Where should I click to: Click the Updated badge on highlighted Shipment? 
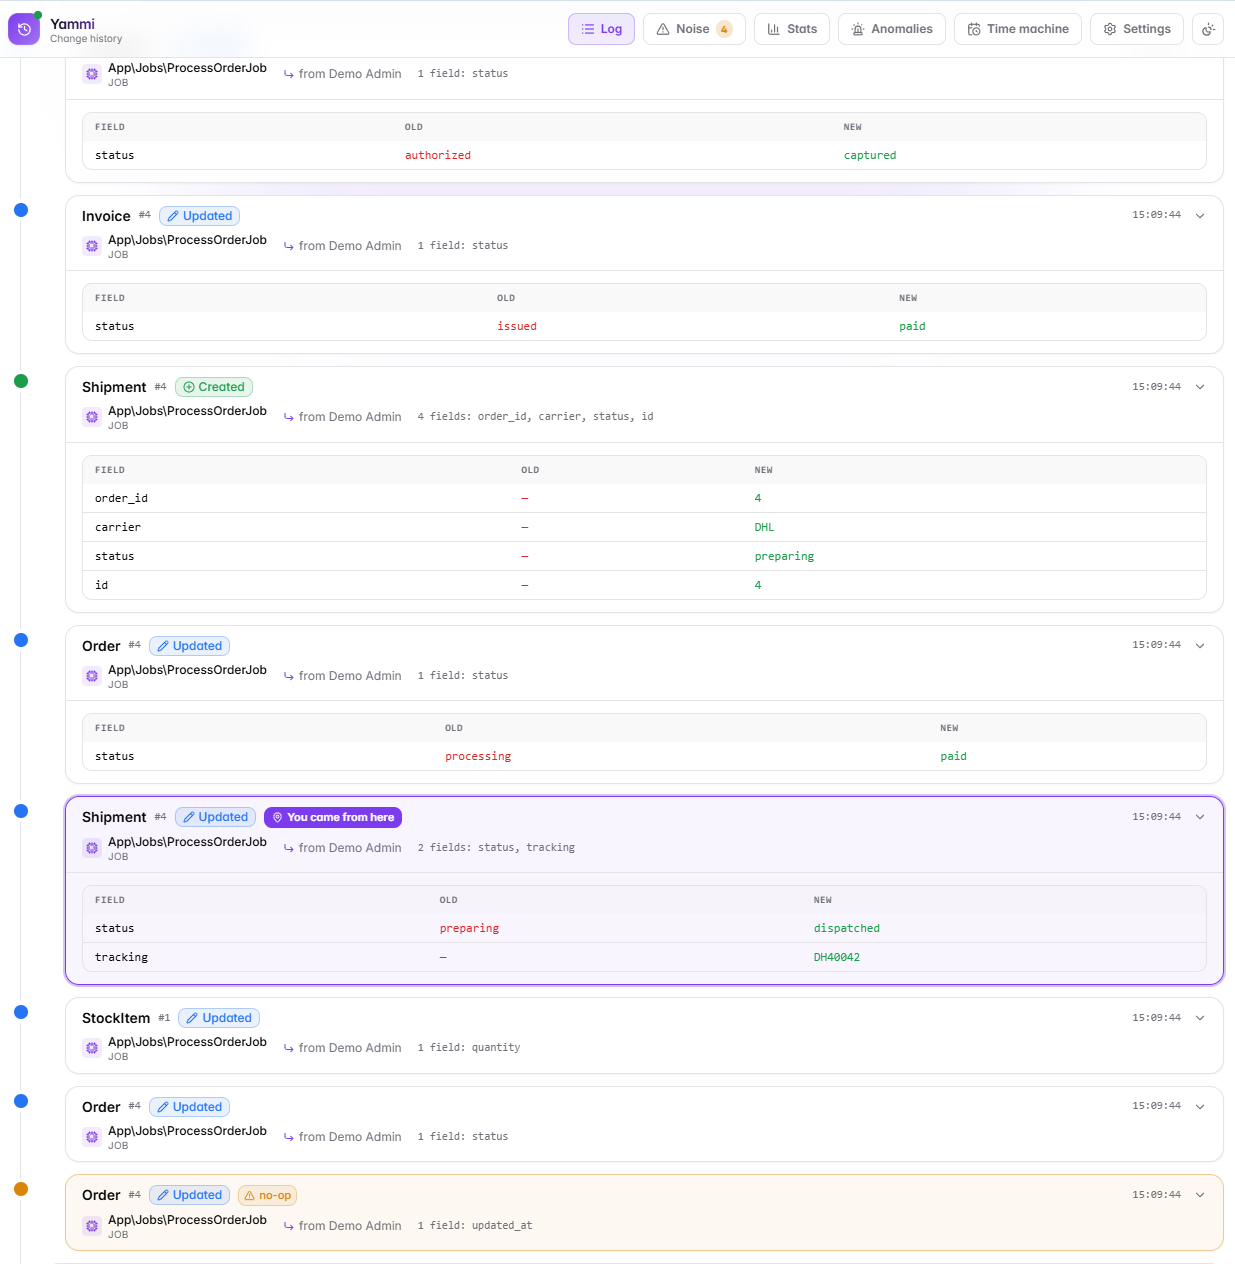[x=215, y=817]
